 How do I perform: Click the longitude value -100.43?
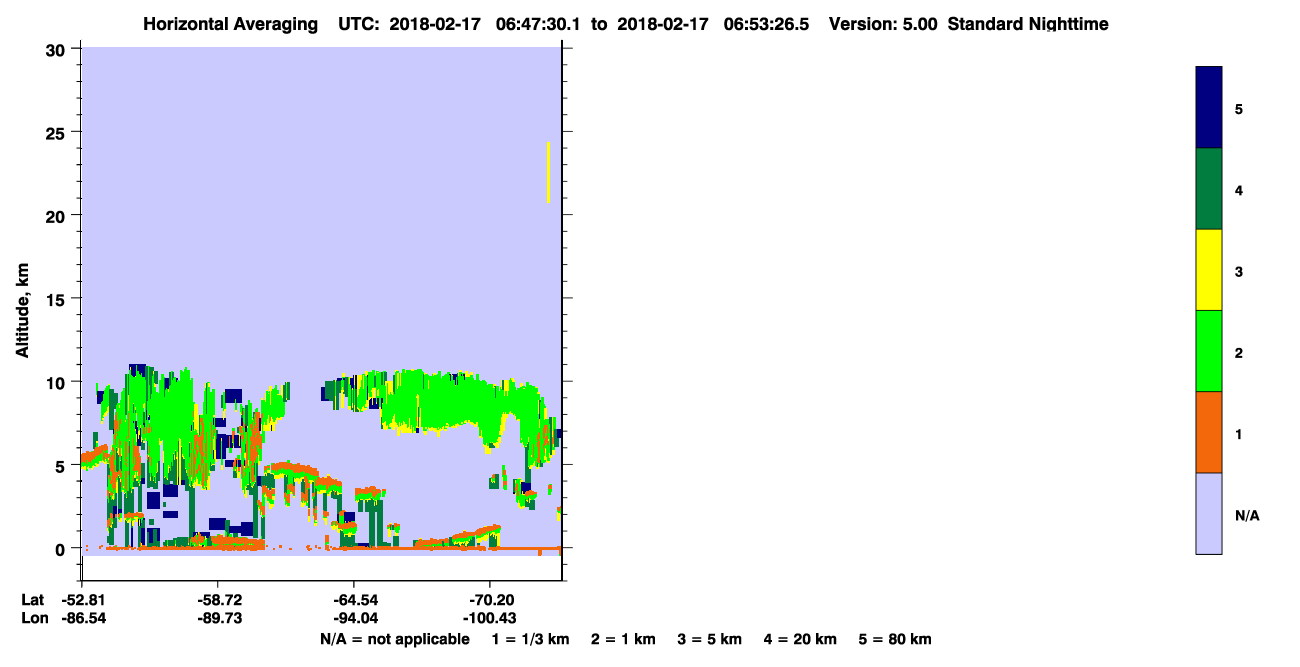(x=489, y=618)
